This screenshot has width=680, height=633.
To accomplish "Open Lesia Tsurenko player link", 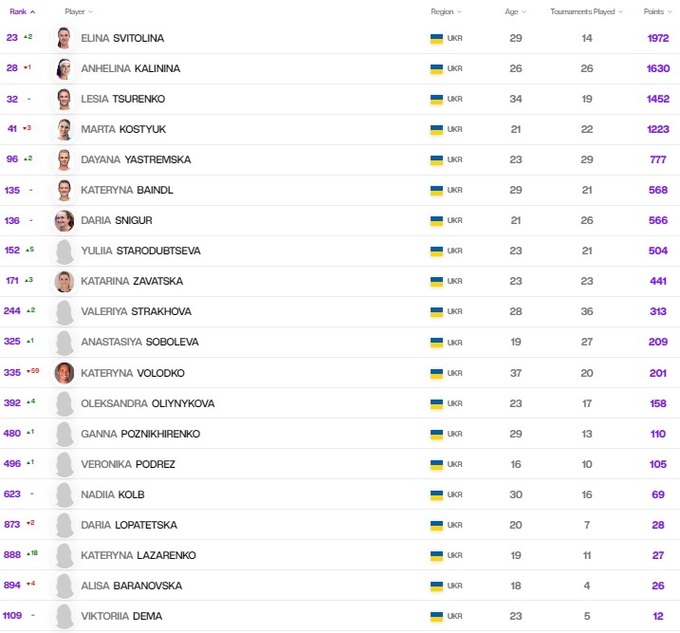I will (123, 99).
